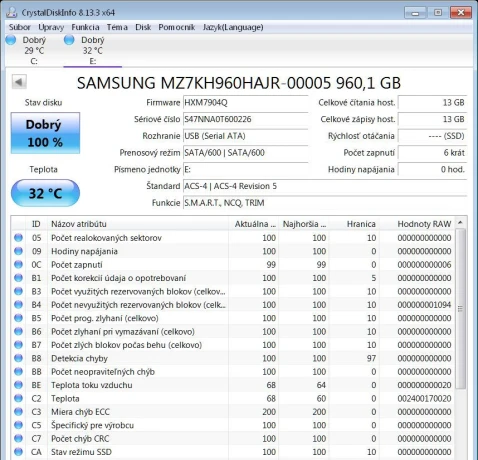Go to previous disk with left arrow
Viewport: 478px width, 460px height.
pyautogui.click(x=19, y=82)
